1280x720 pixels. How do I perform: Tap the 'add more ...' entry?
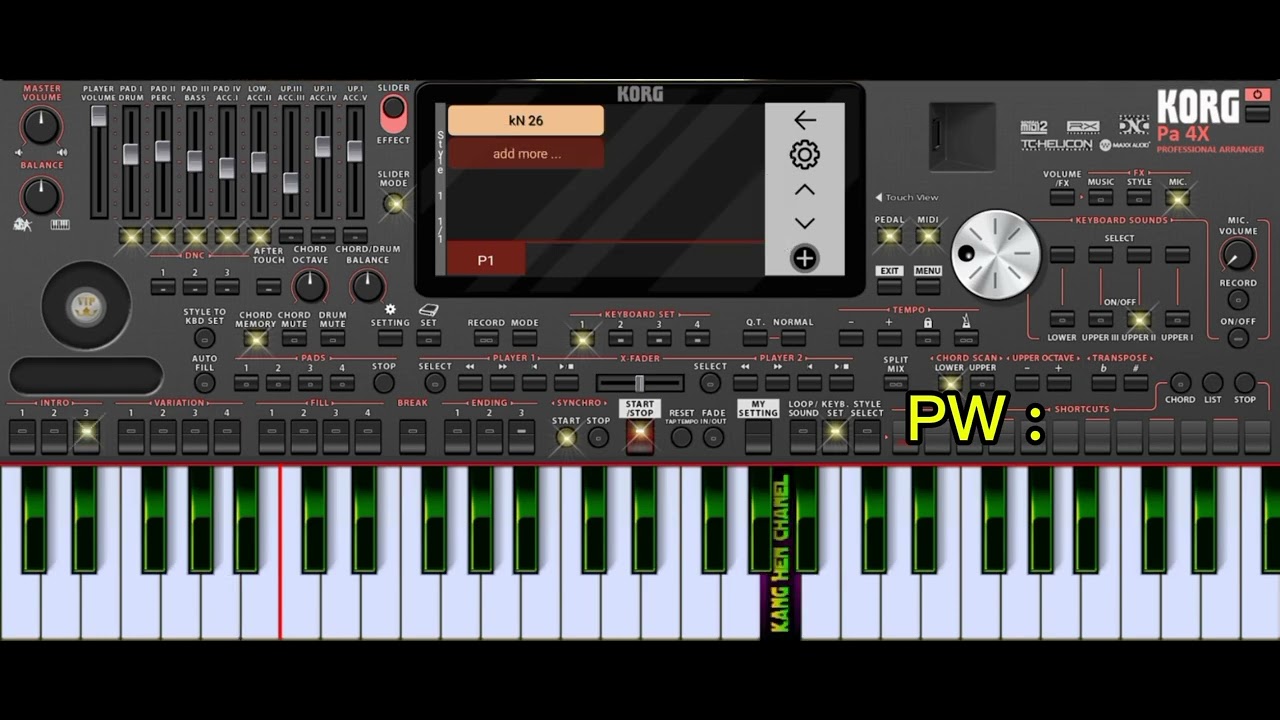[x=526, y=154]
